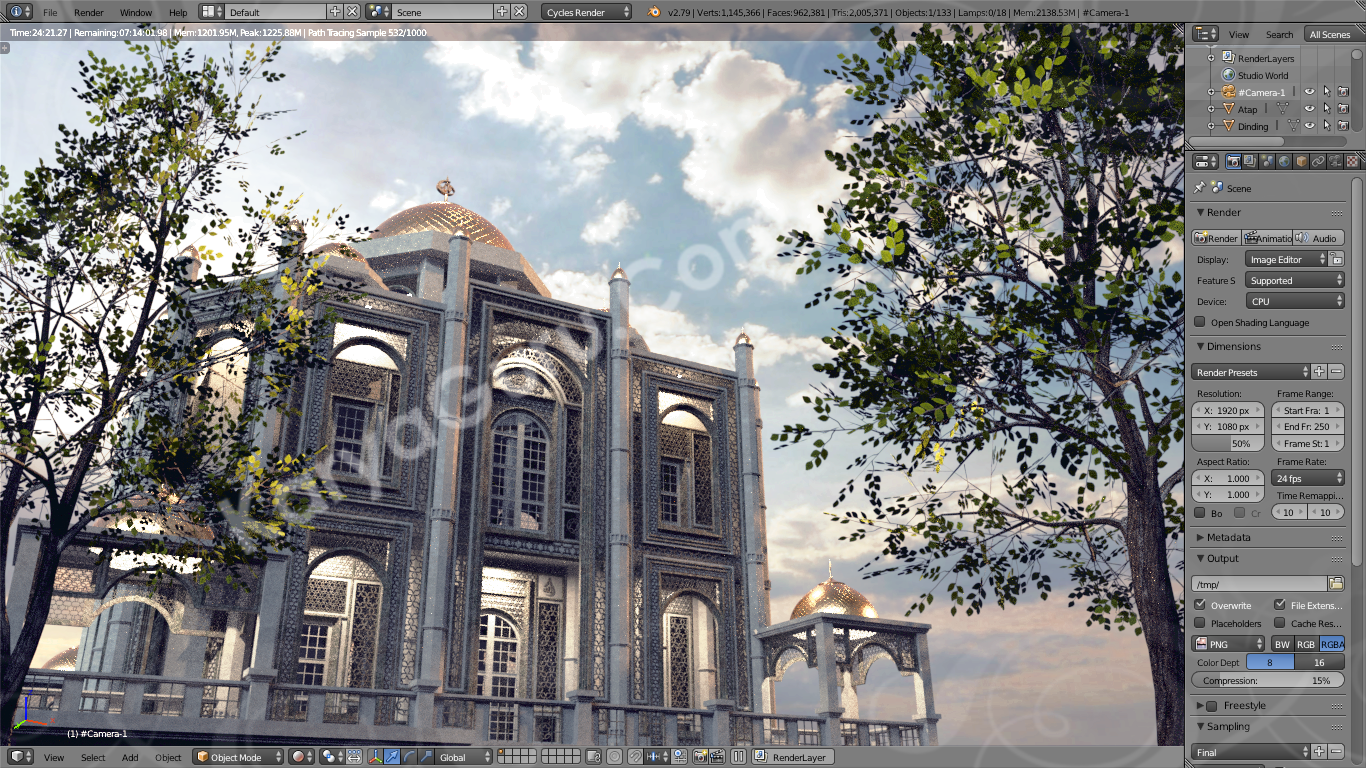The width and height of the screenshot is (1366, 768).
Task: Hide the Dinding object with eye icon
Action: [1309, 126]
